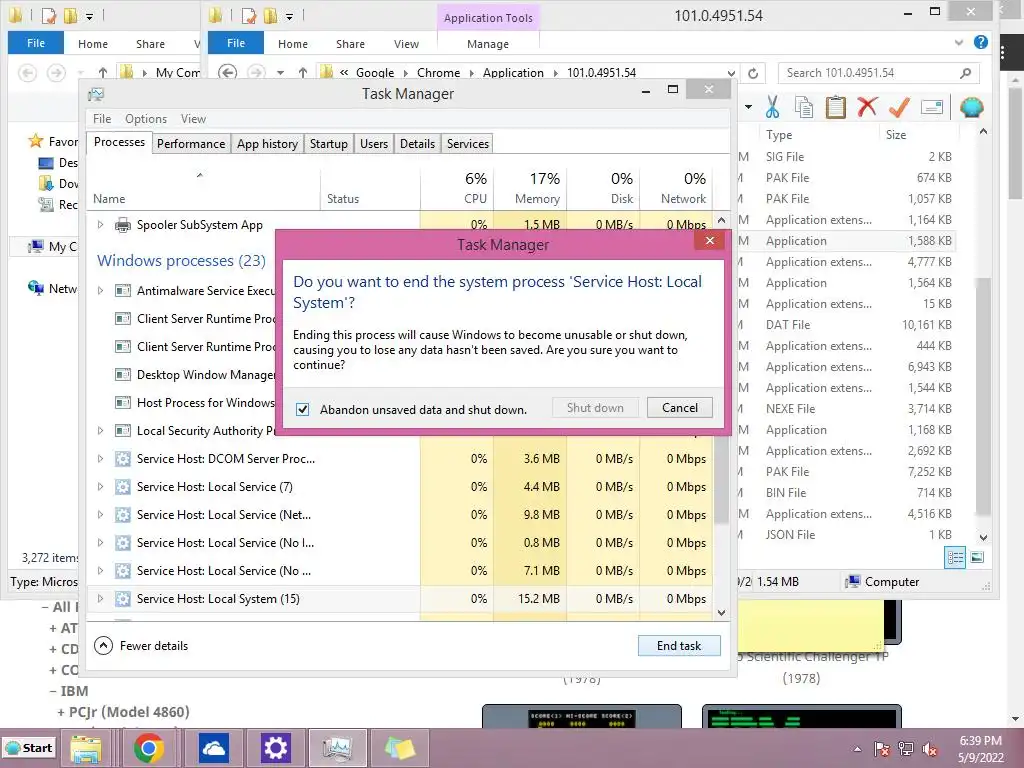Open Google Chrome from the taskbar

(x=149, y=748)
